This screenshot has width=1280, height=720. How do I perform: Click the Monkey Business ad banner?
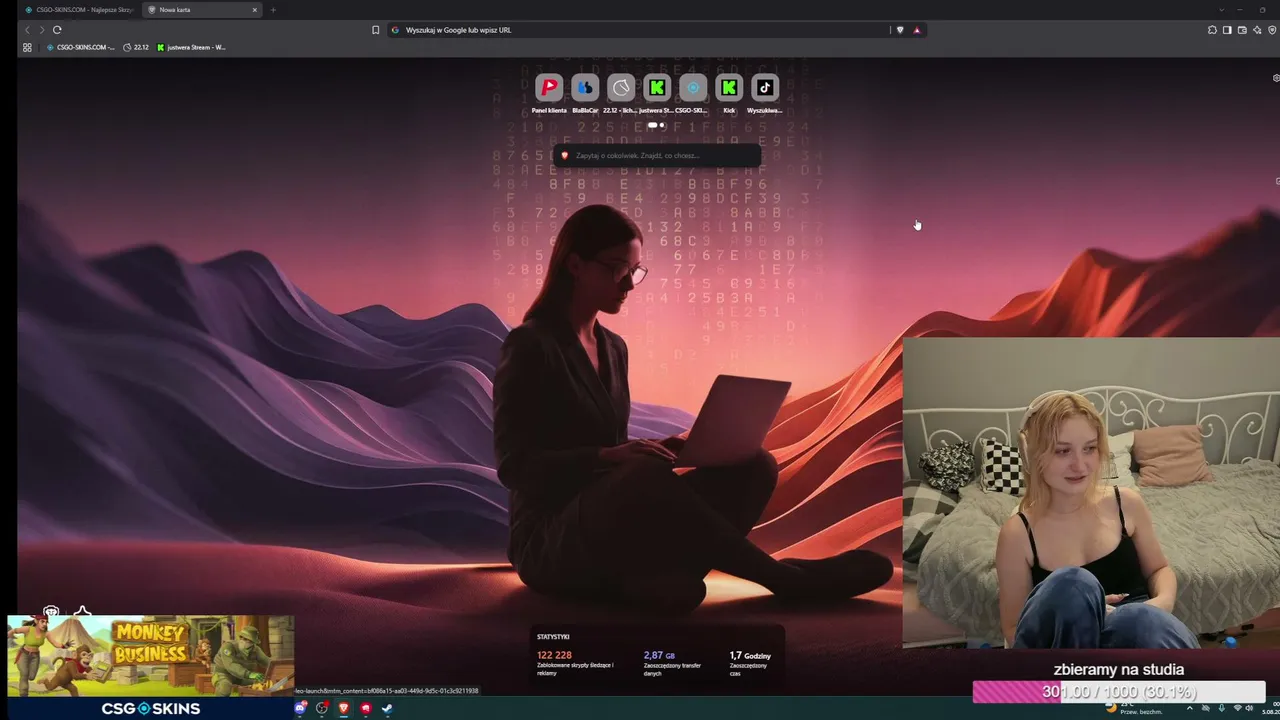(151, 655)
